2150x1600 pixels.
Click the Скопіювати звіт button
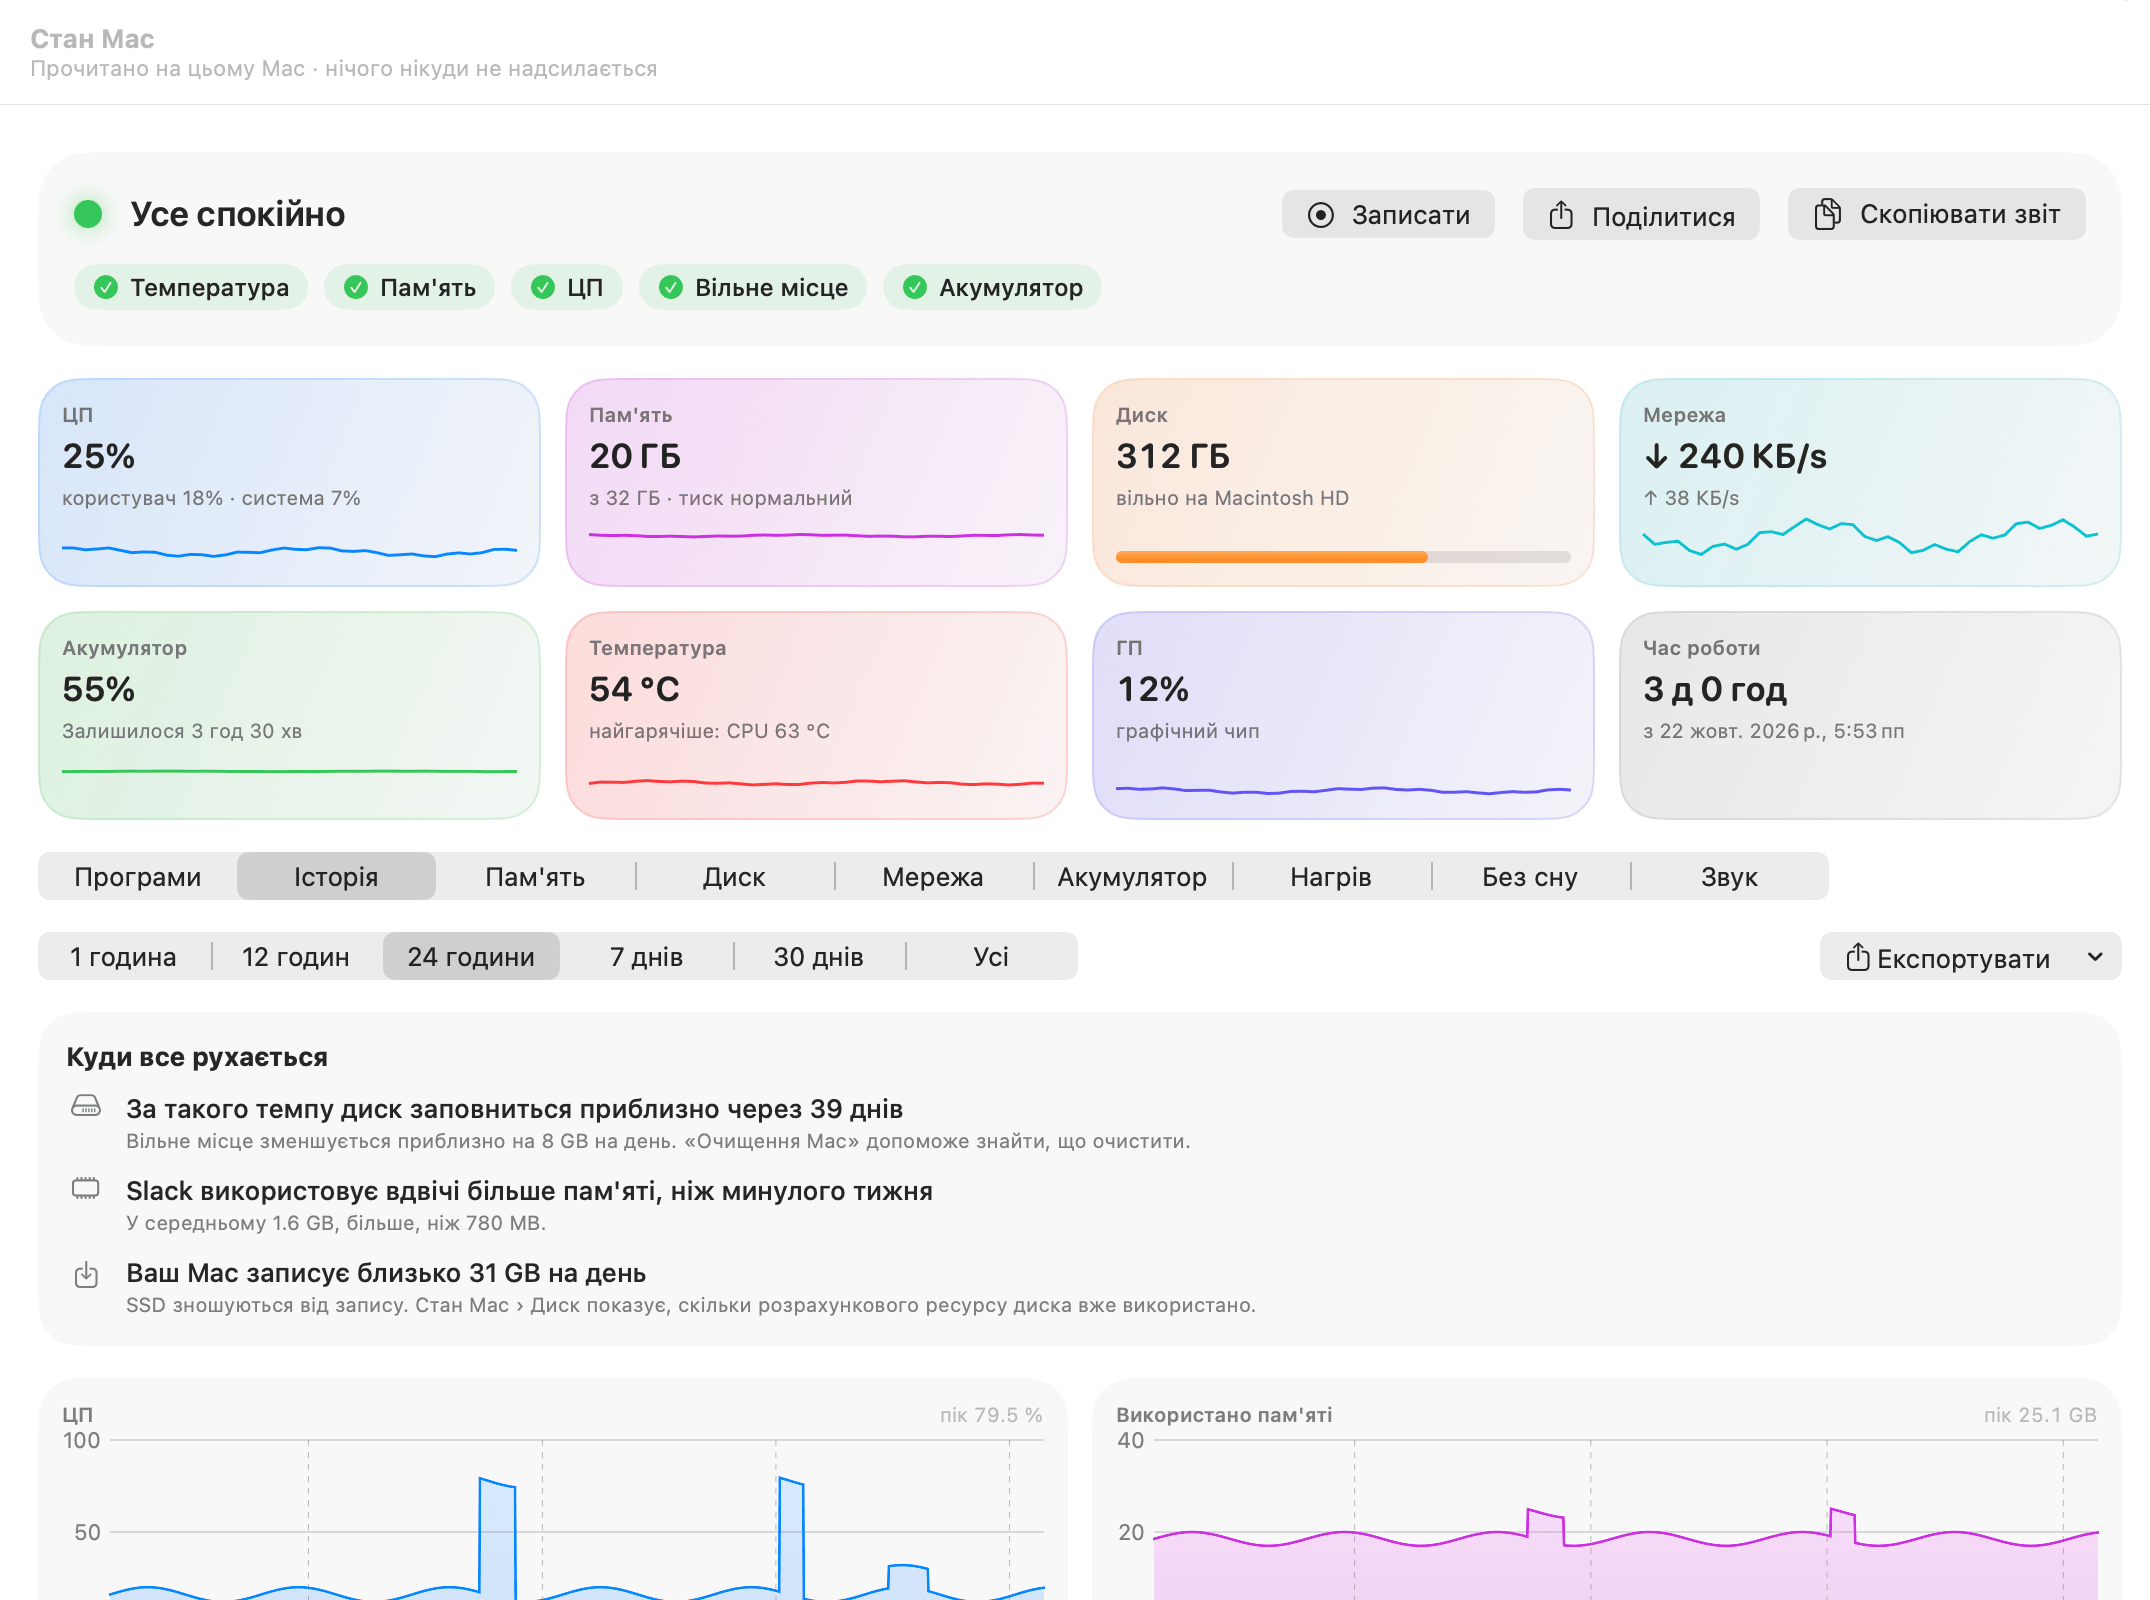click(1936, 214)
